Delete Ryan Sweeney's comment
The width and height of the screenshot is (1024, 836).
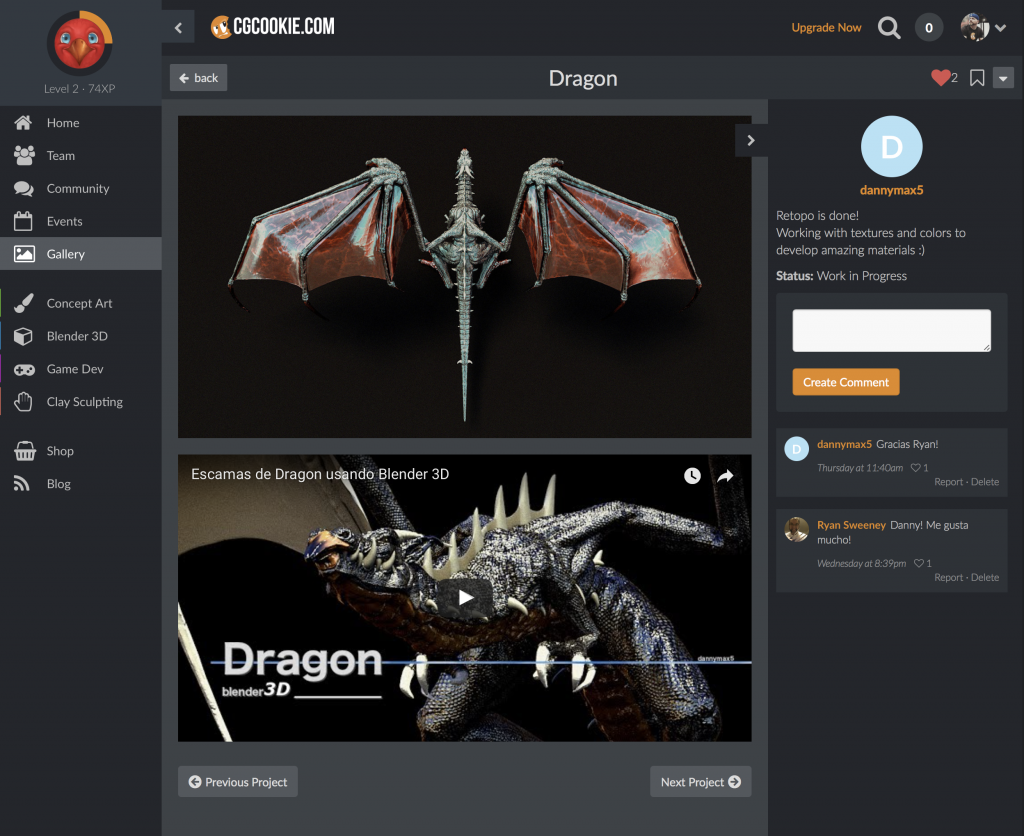tap(985, 577)
